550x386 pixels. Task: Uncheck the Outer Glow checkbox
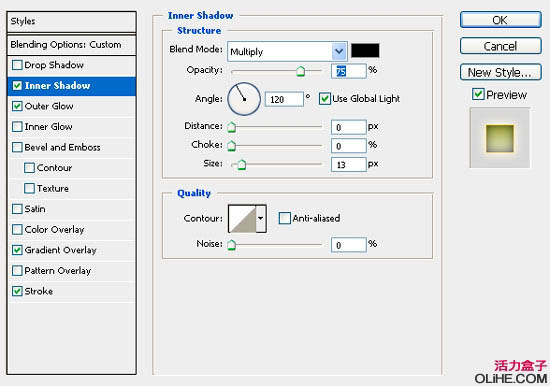pos(17,106)
